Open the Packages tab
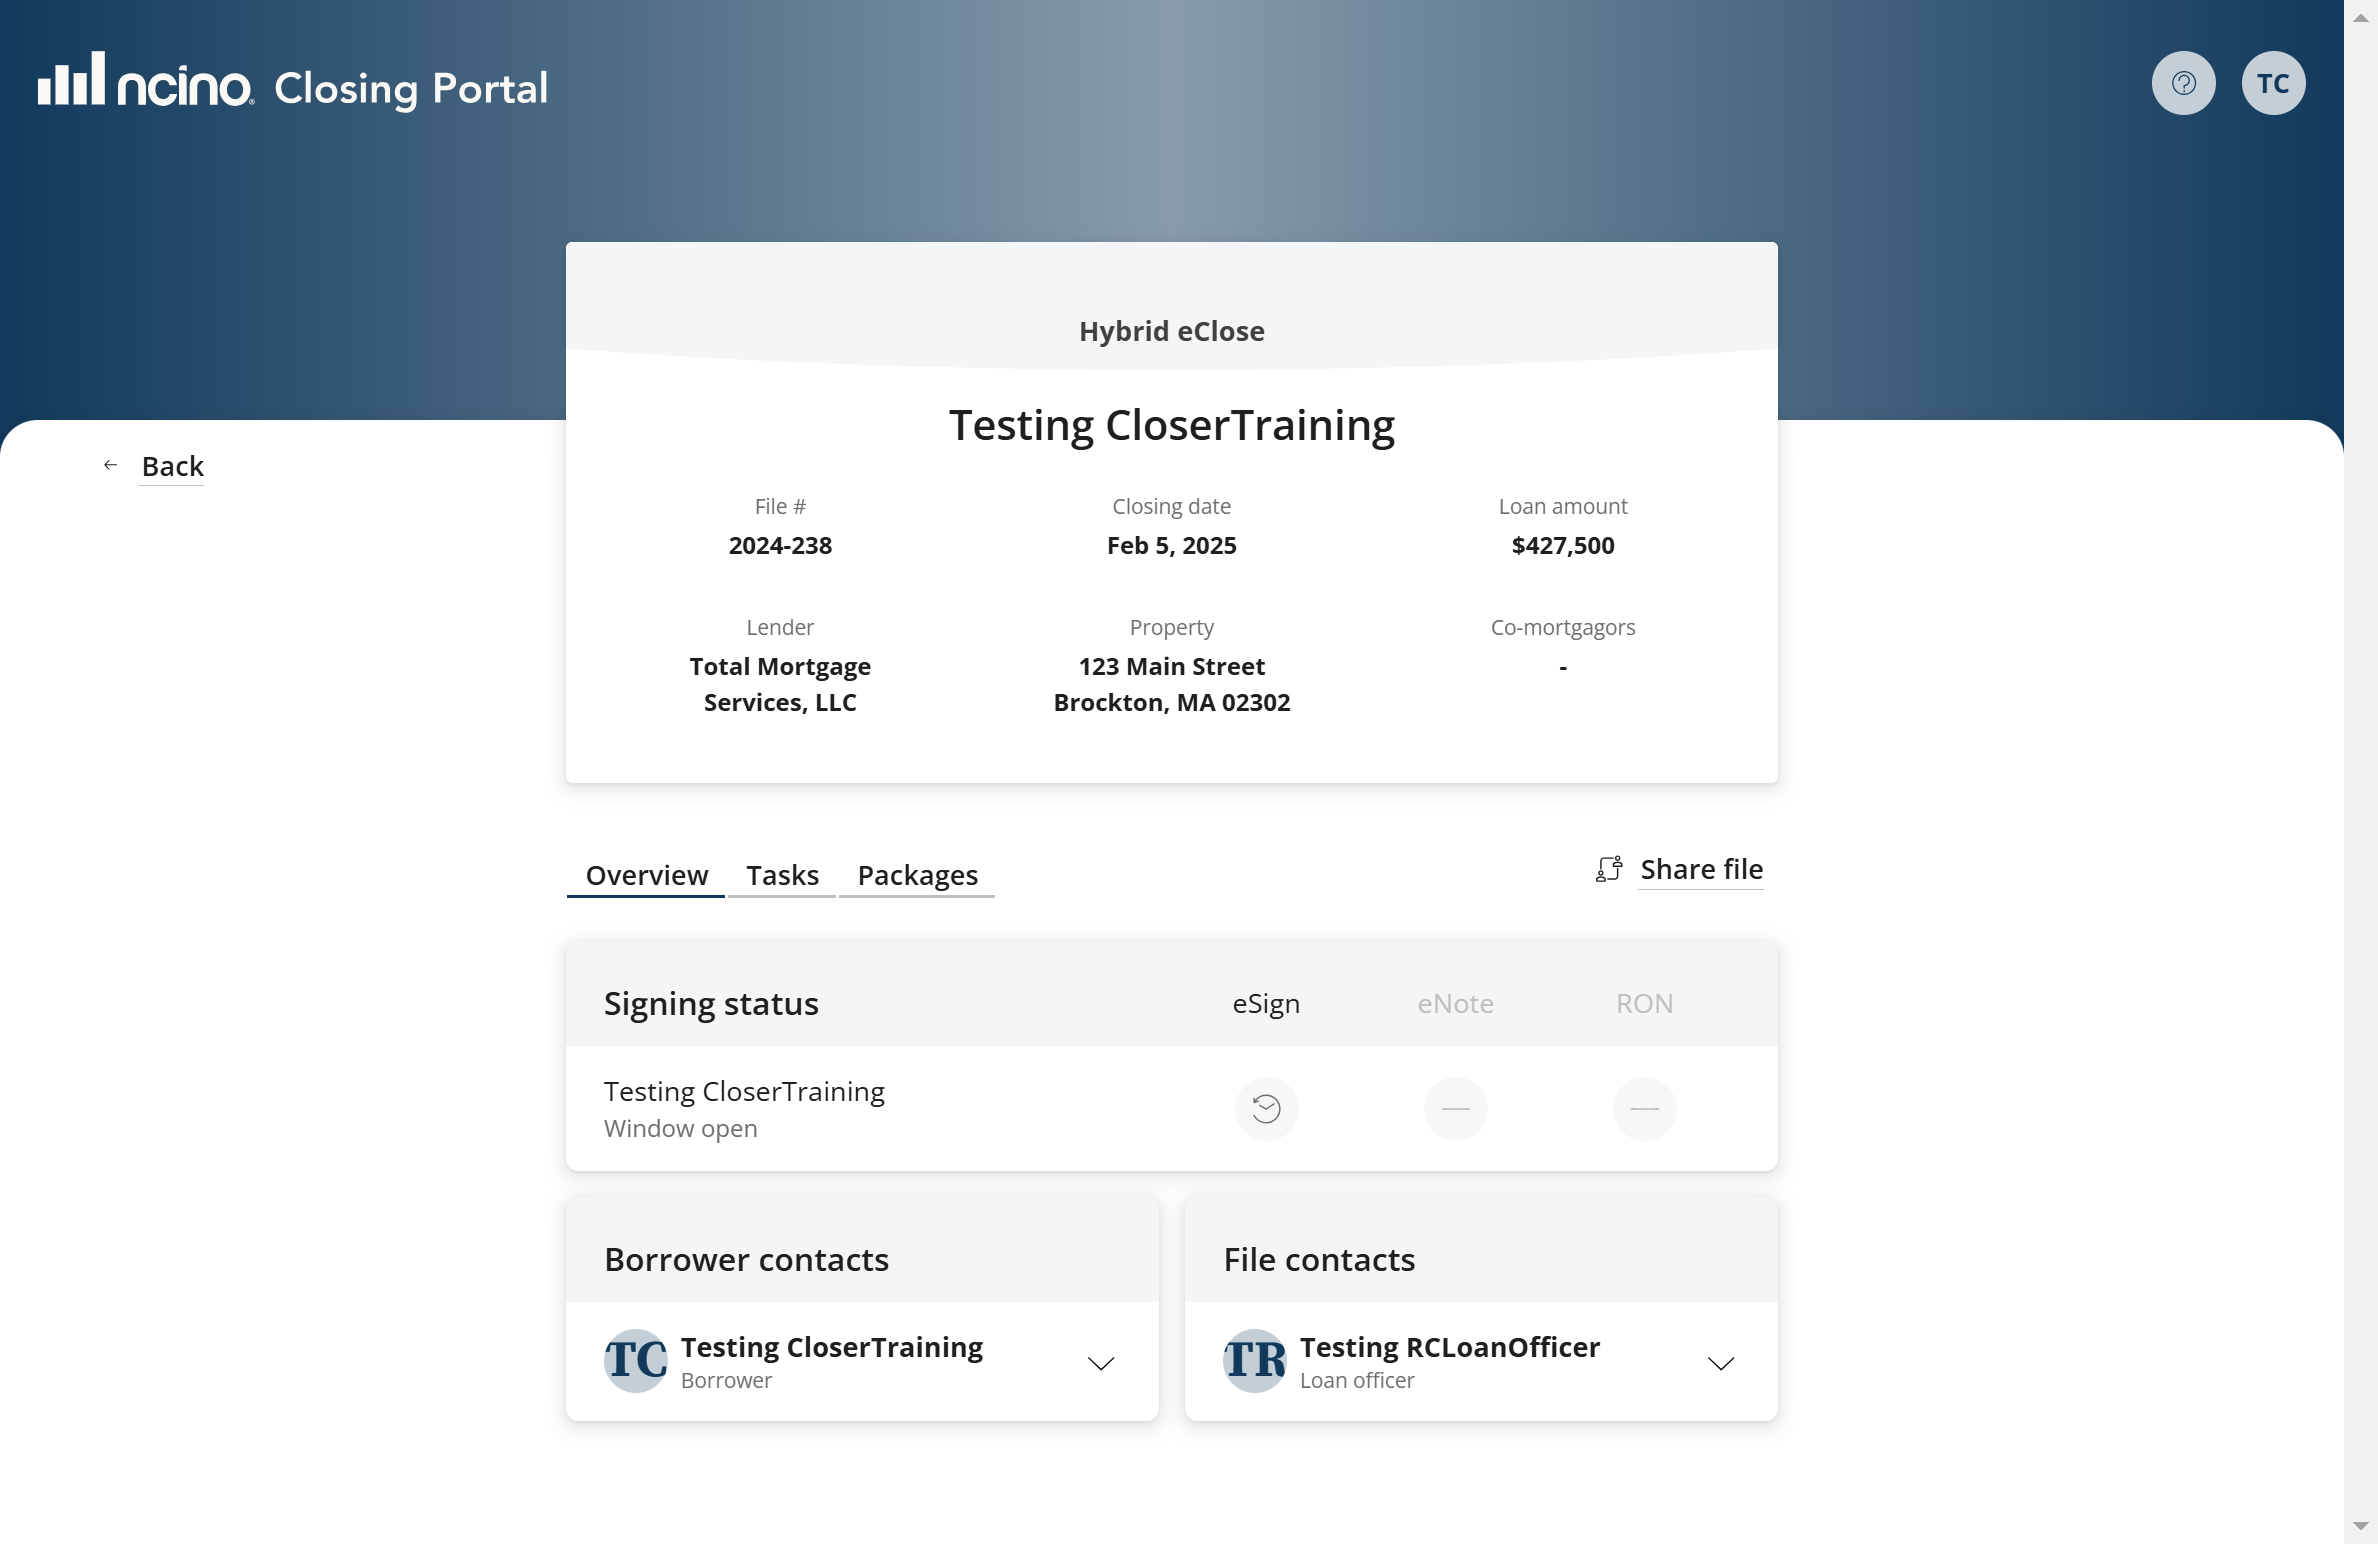2378x1544 pixels. coord(917,875)
